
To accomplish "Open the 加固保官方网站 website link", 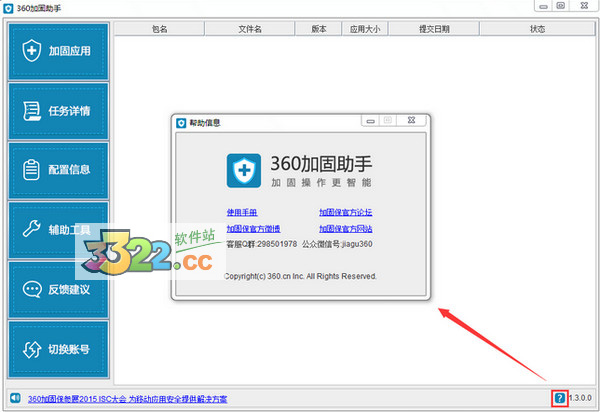I will [x=346, y=229].
